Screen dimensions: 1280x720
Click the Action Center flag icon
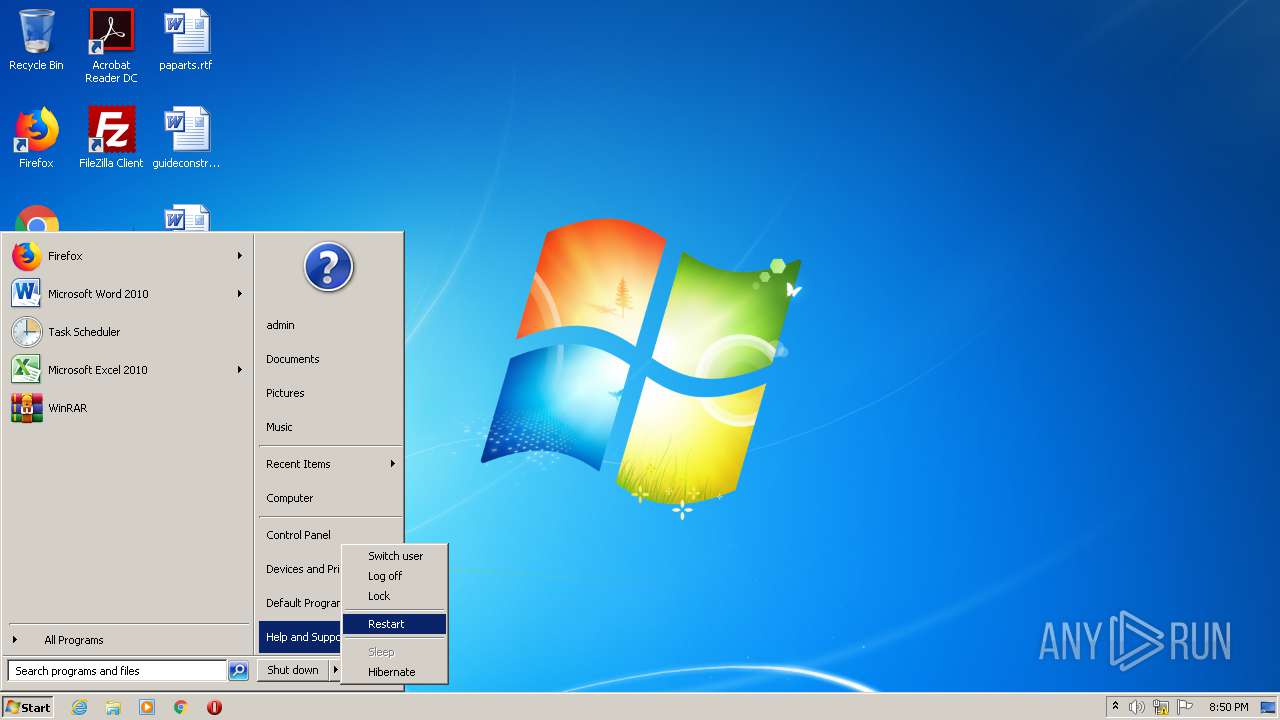(1185, 707)
